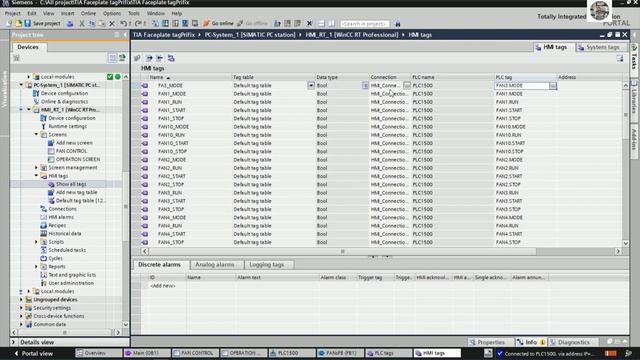Collapse the Screens folder
The width and height of the screenshot is (640, 360).
[36, 134]
